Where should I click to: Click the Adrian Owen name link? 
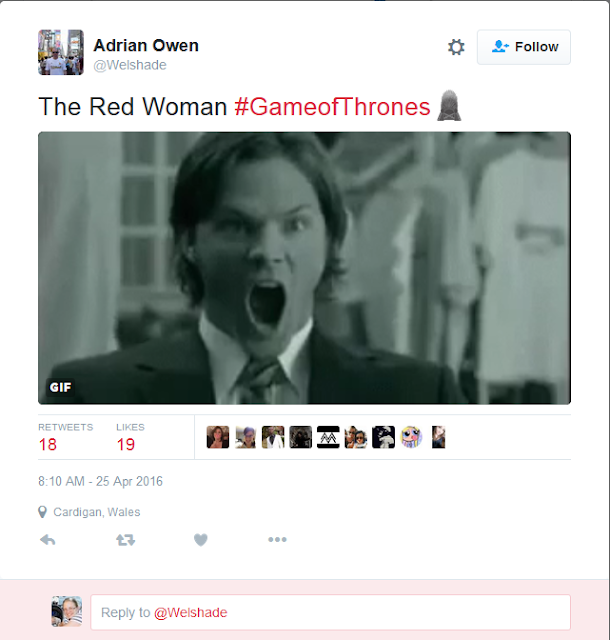(x=146, y=45)
